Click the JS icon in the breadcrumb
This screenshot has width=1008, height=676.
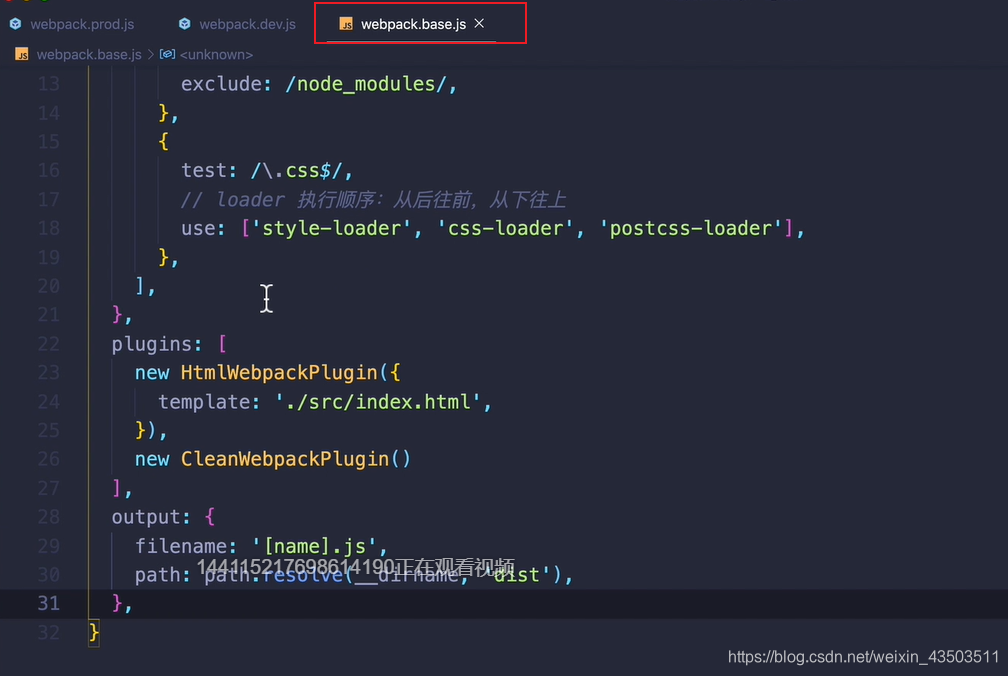(22, 55)
